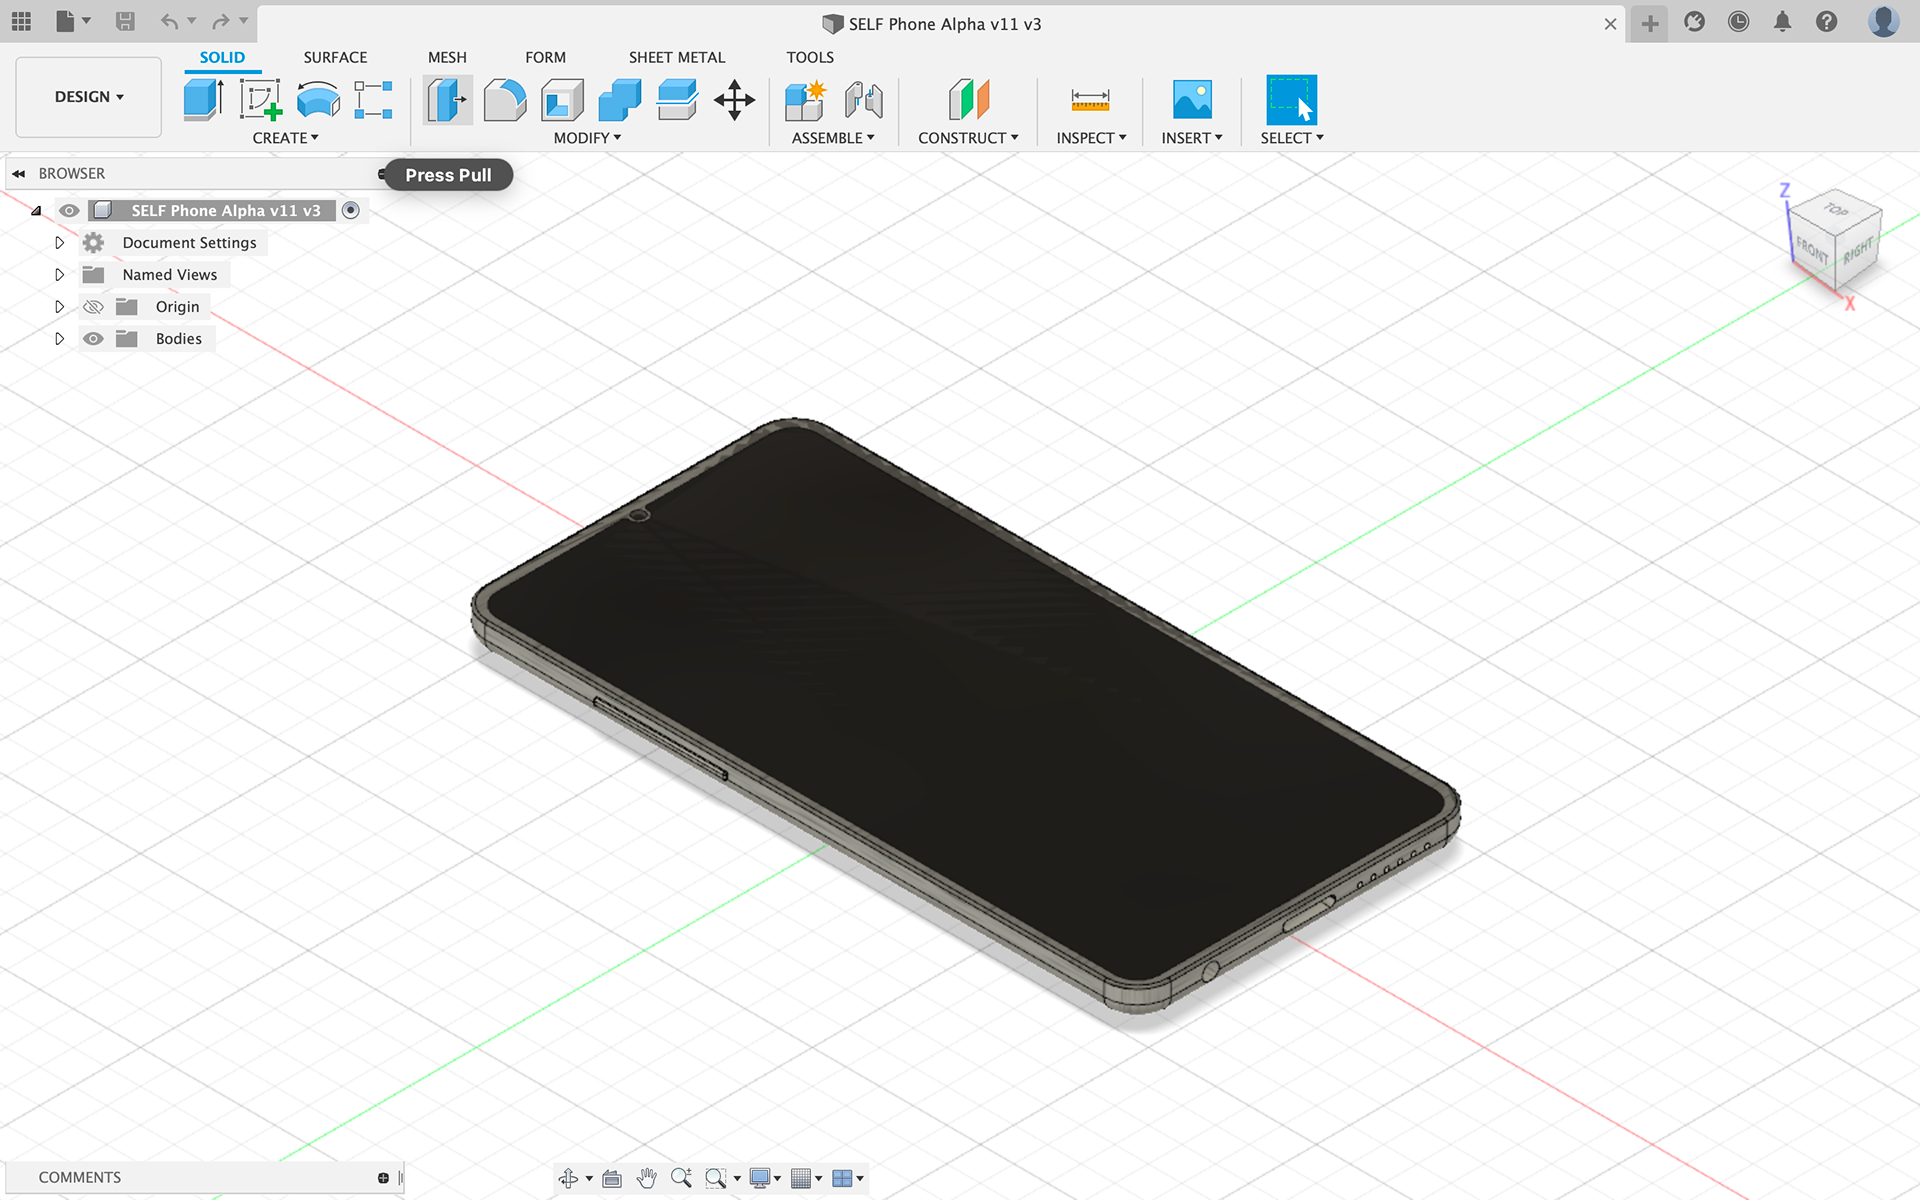The height and width of the screenshot is (1200, 1920).
Task: Open the MODIFY dropdown menu
Action: pos(587,138)
